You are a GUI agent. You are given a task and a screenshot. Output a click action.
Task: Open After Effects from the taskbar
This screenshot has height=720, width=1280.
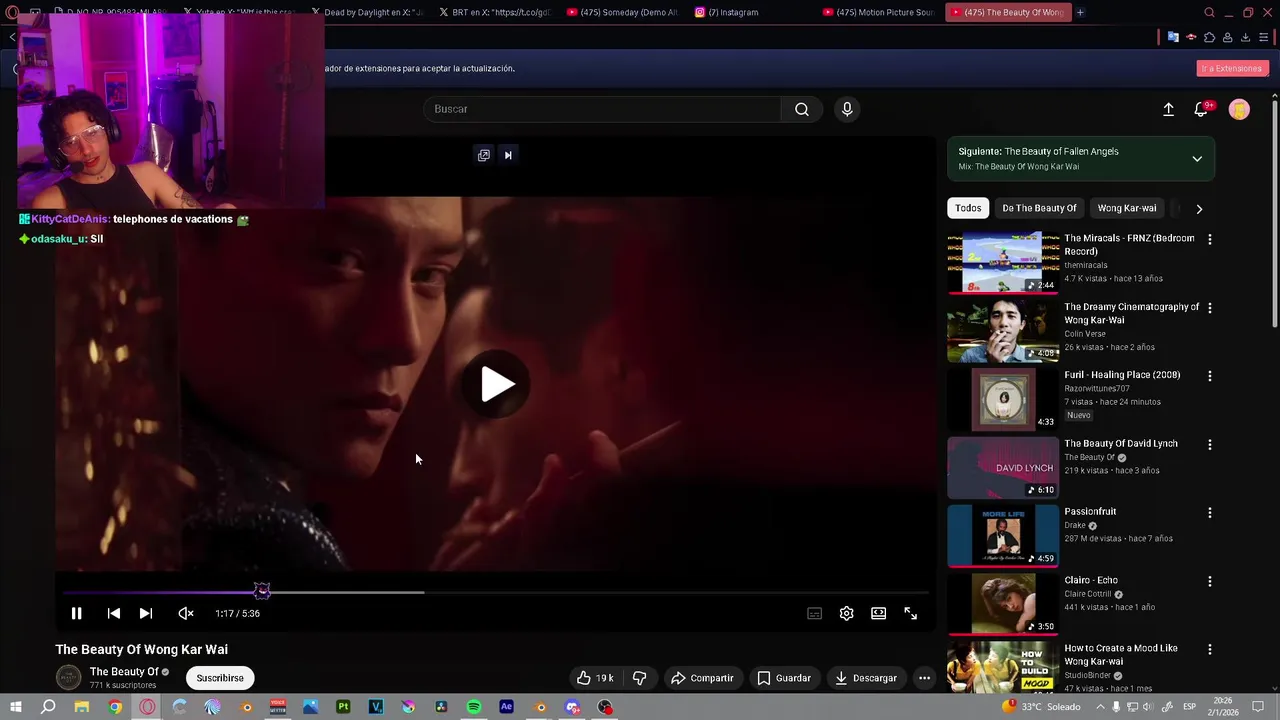point(507,707)
